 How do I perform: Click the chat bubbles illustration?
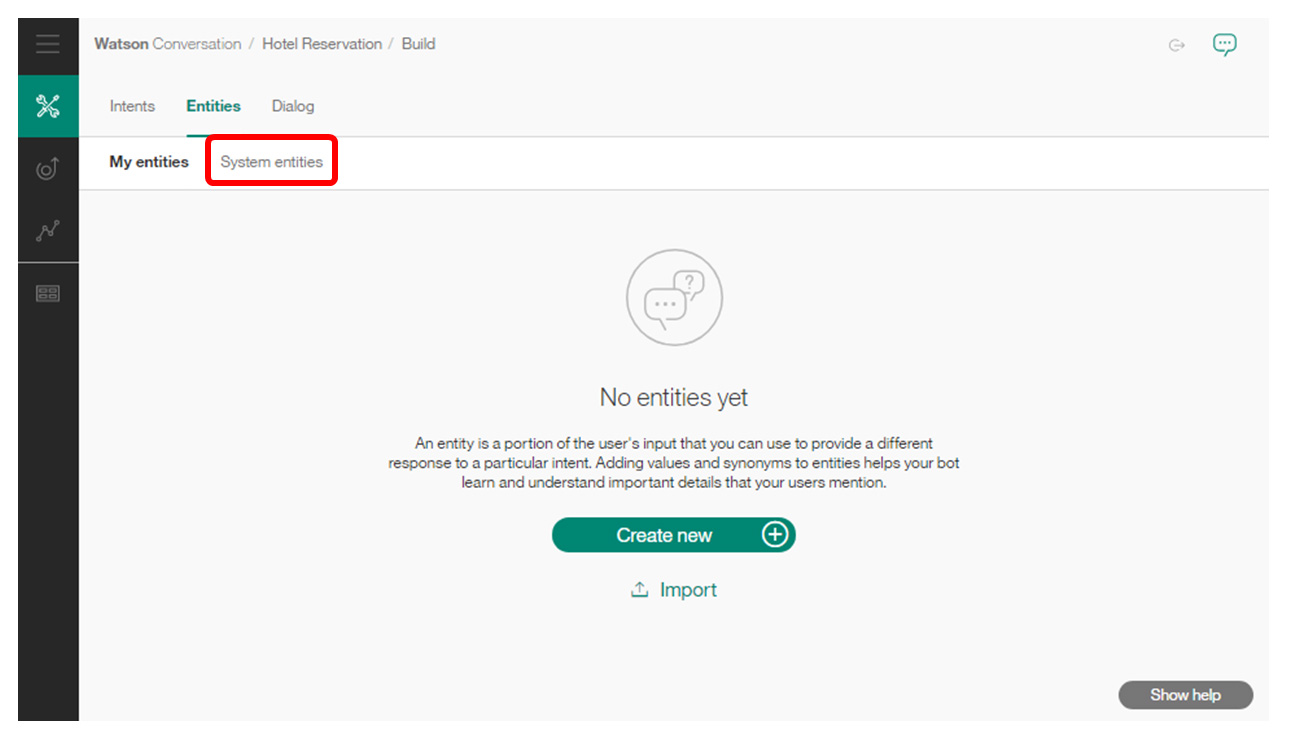(x=674, y=297)
